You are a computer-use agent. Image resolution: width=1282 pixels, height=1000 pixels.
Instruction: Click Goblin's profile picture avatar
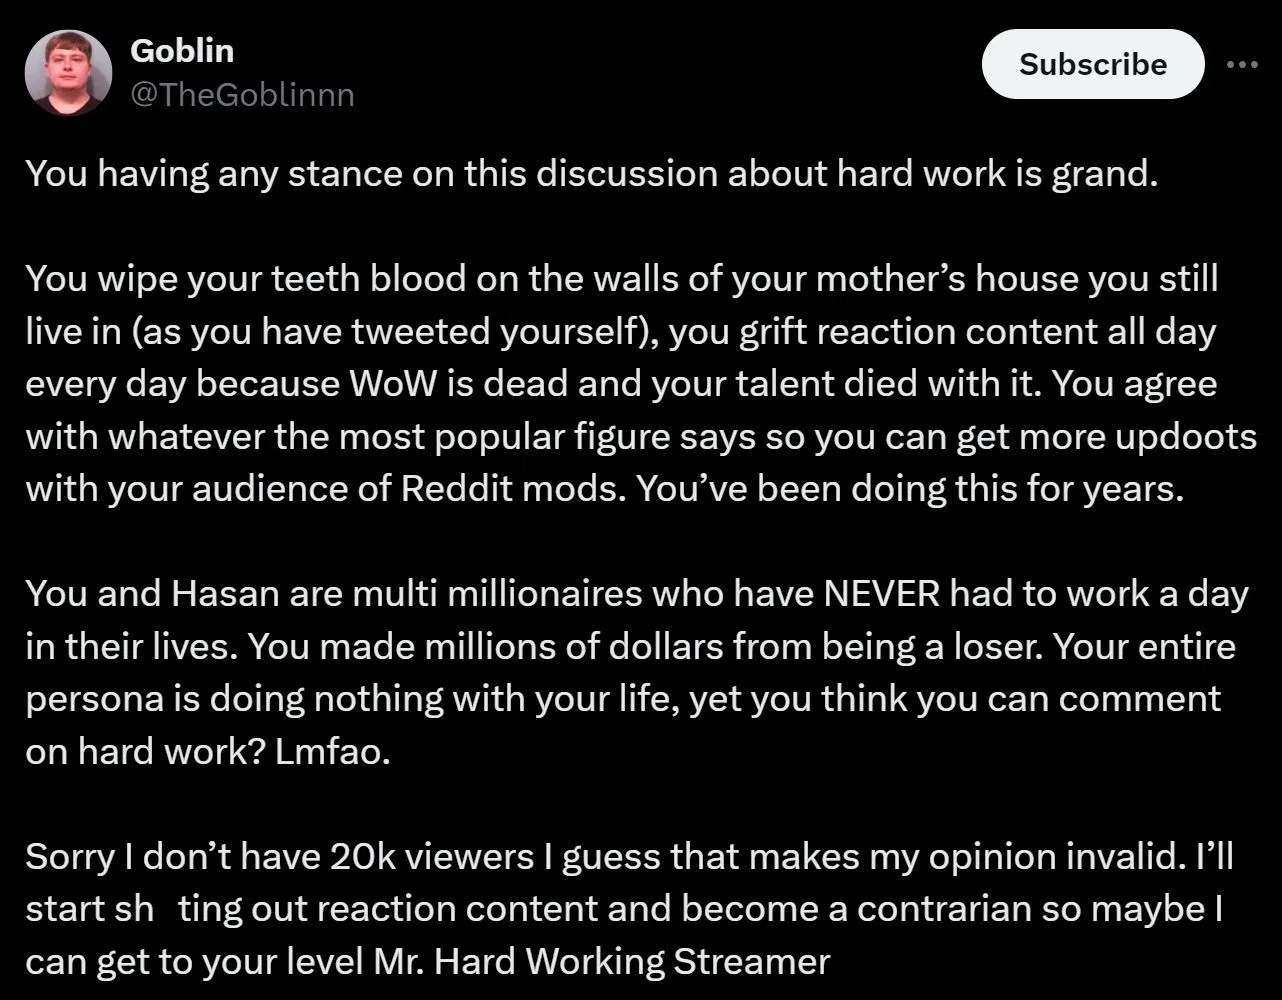[68, 72]
